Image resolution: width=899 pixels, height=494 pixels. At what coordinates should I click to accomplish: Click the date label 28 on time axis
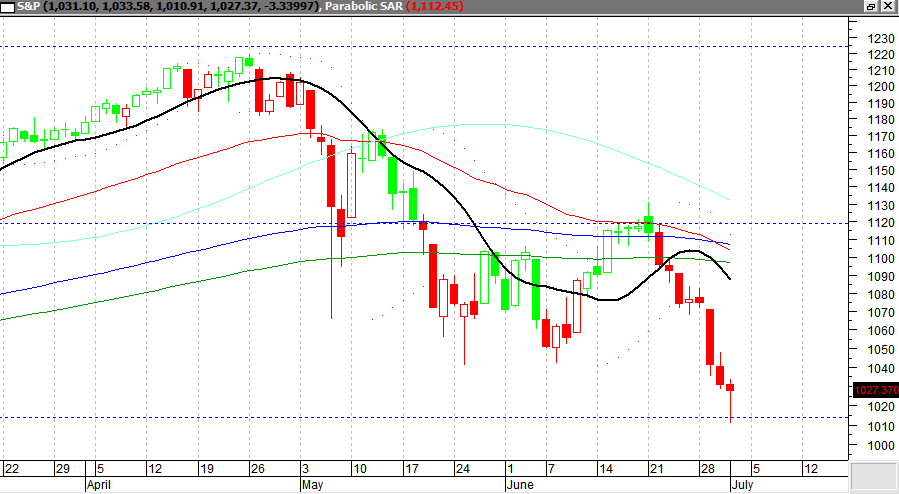708,469
